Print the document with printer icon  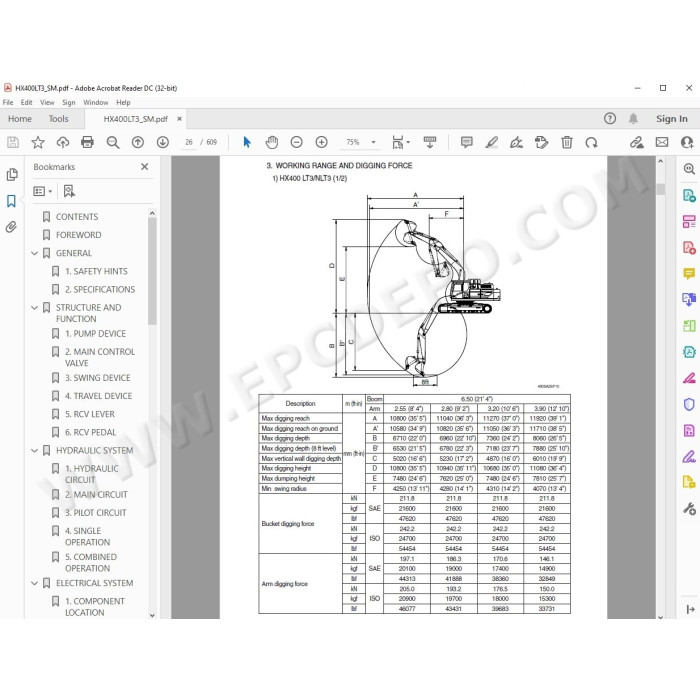point(88,142)
